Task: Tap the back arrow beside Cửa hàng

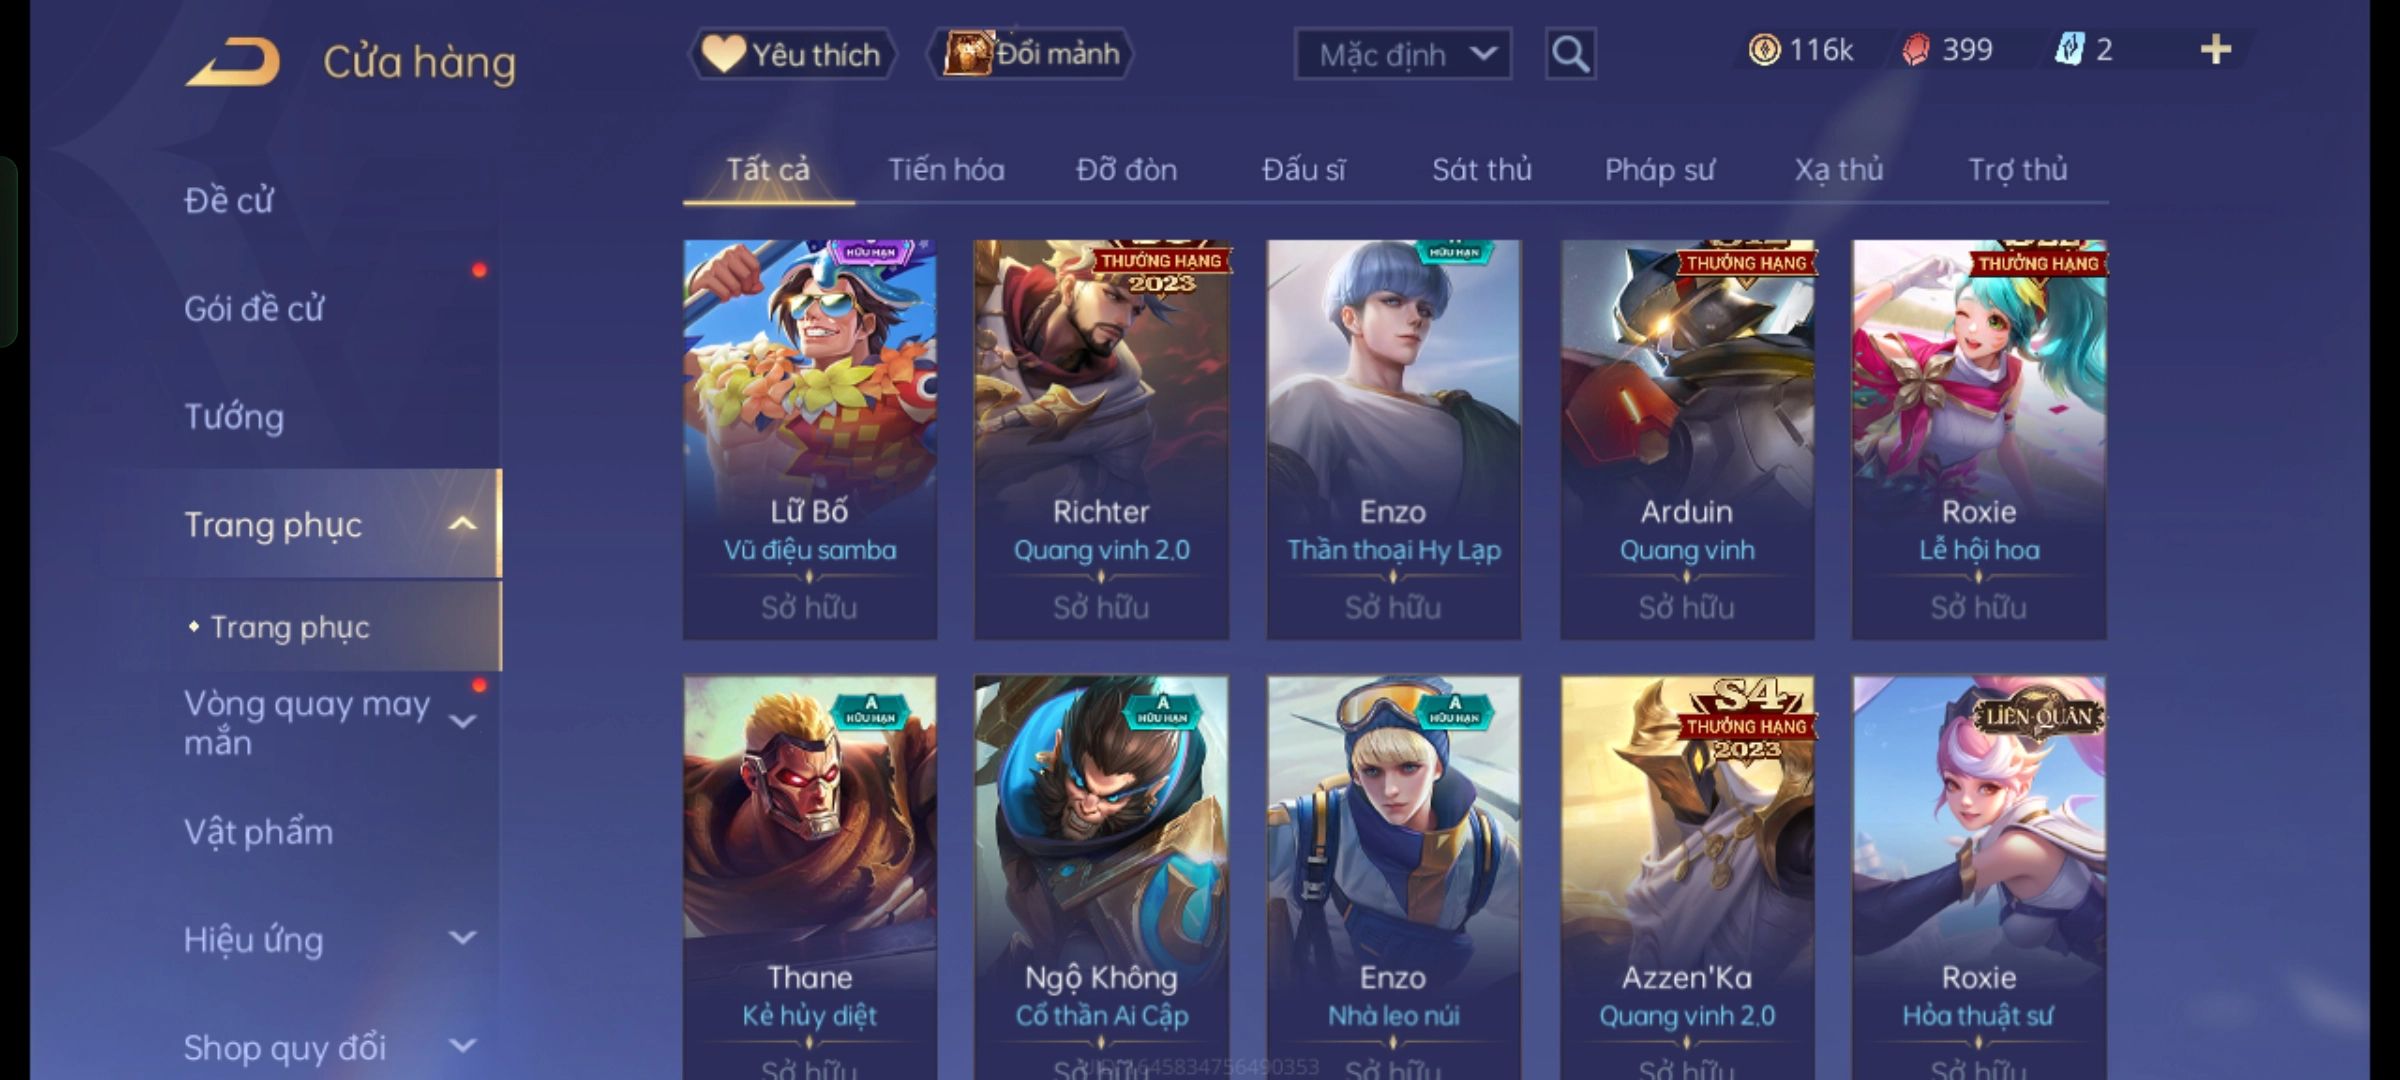Action: coord(232,62)
